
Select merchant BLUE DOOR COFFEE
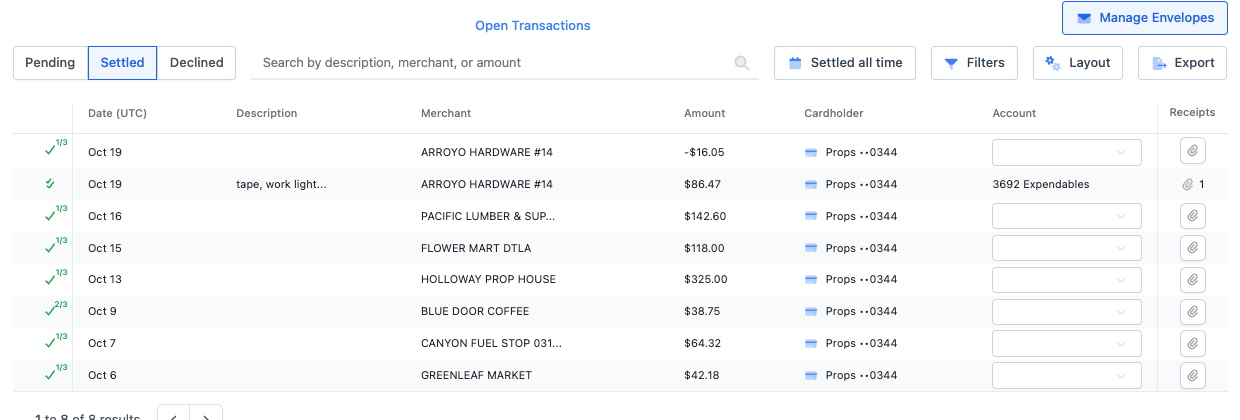pyautogui.click(x=475, y=311)
